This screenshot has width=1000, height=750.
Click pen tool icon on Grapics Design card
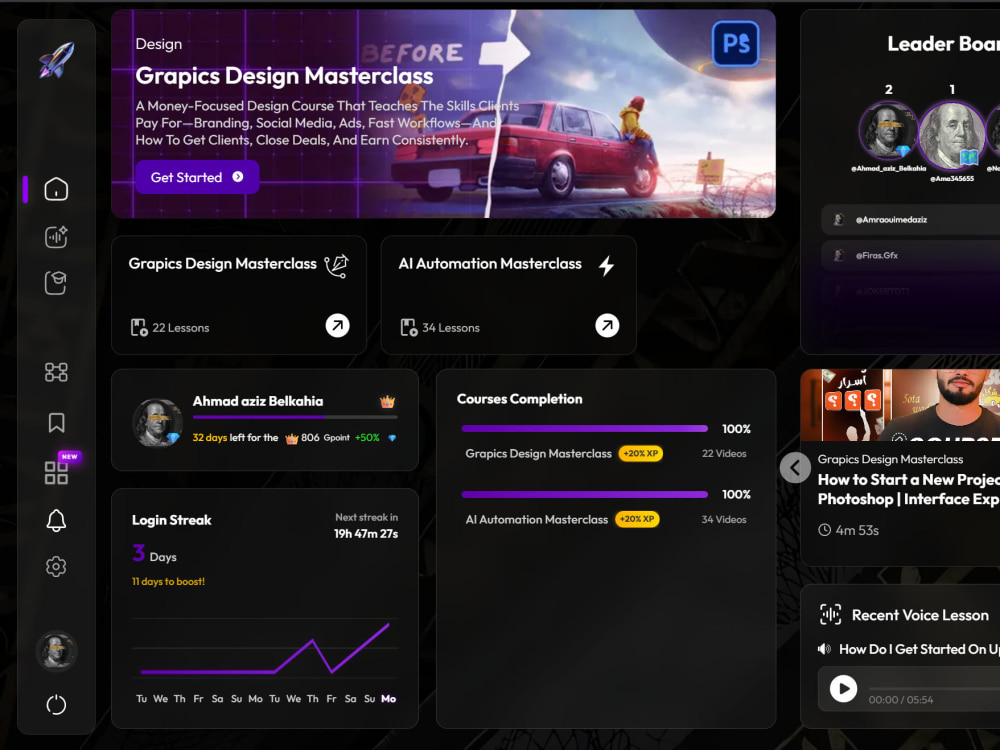coord(337,266)
